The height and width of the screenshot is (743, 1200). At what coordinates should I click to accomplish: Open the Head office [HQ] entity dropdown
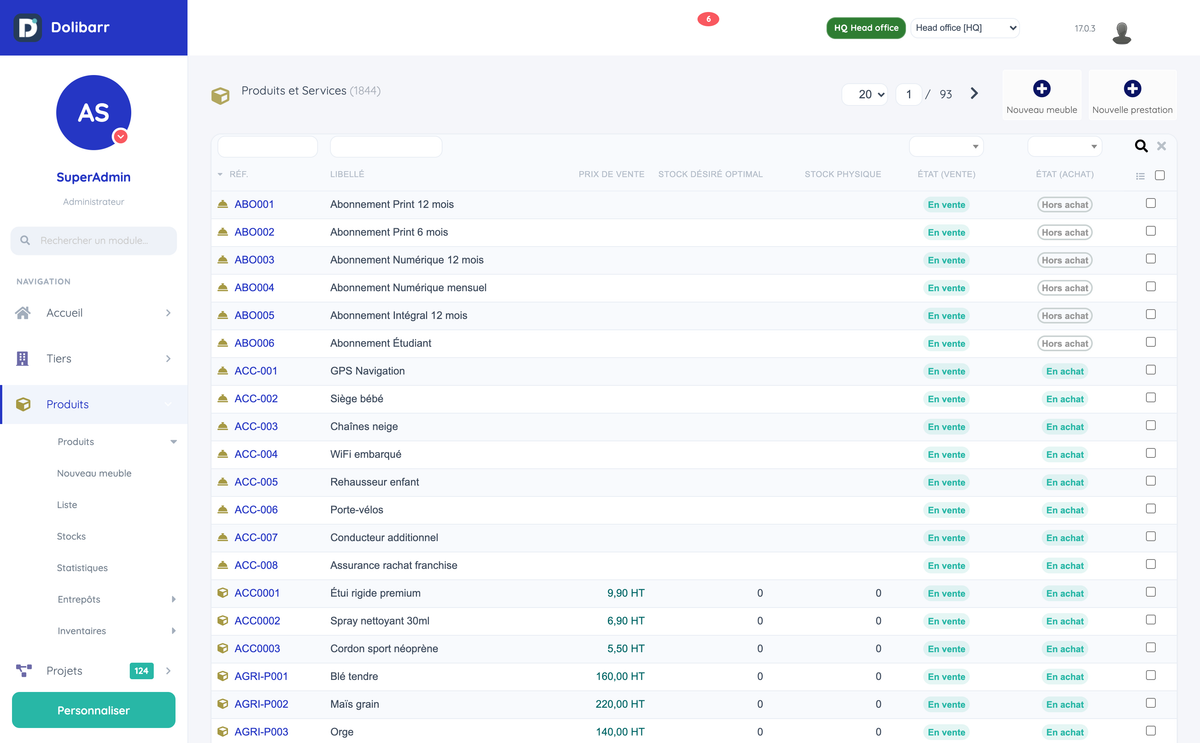pyautogui.click(x=965, y=28)
